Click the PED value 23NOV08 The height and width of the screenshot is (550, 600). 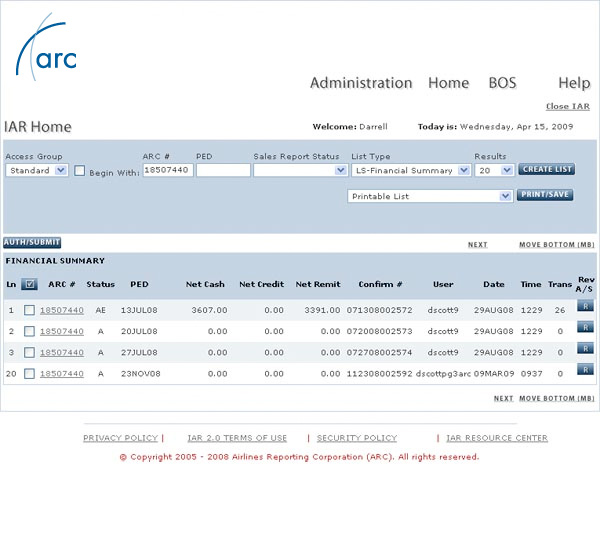point(140,374)
